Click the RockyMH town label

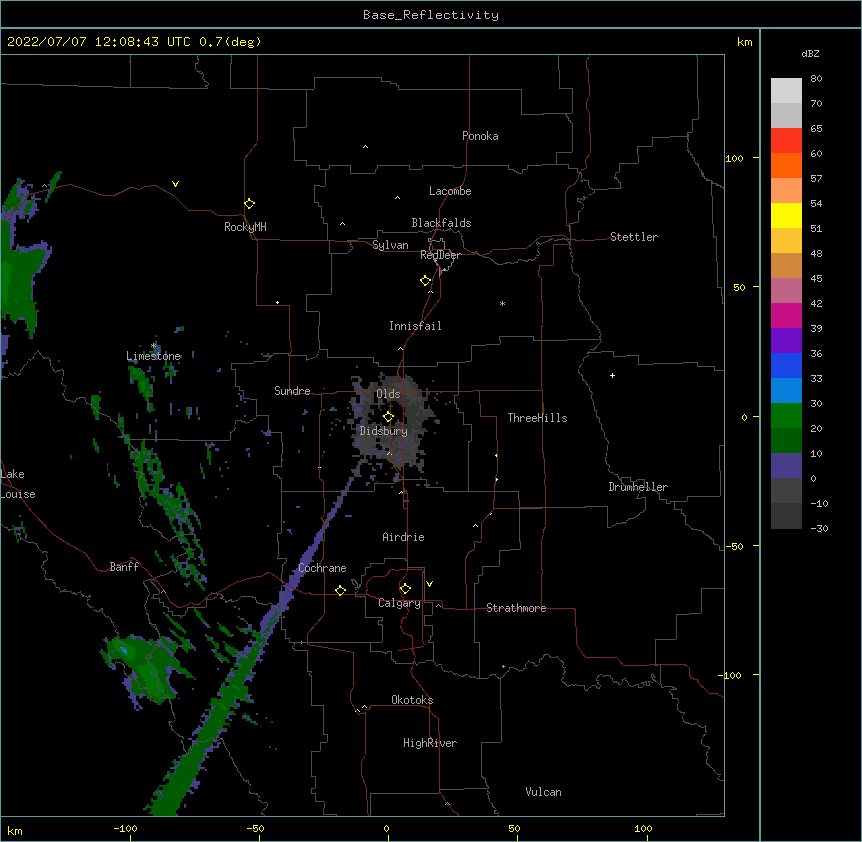(x=245, y=227)
